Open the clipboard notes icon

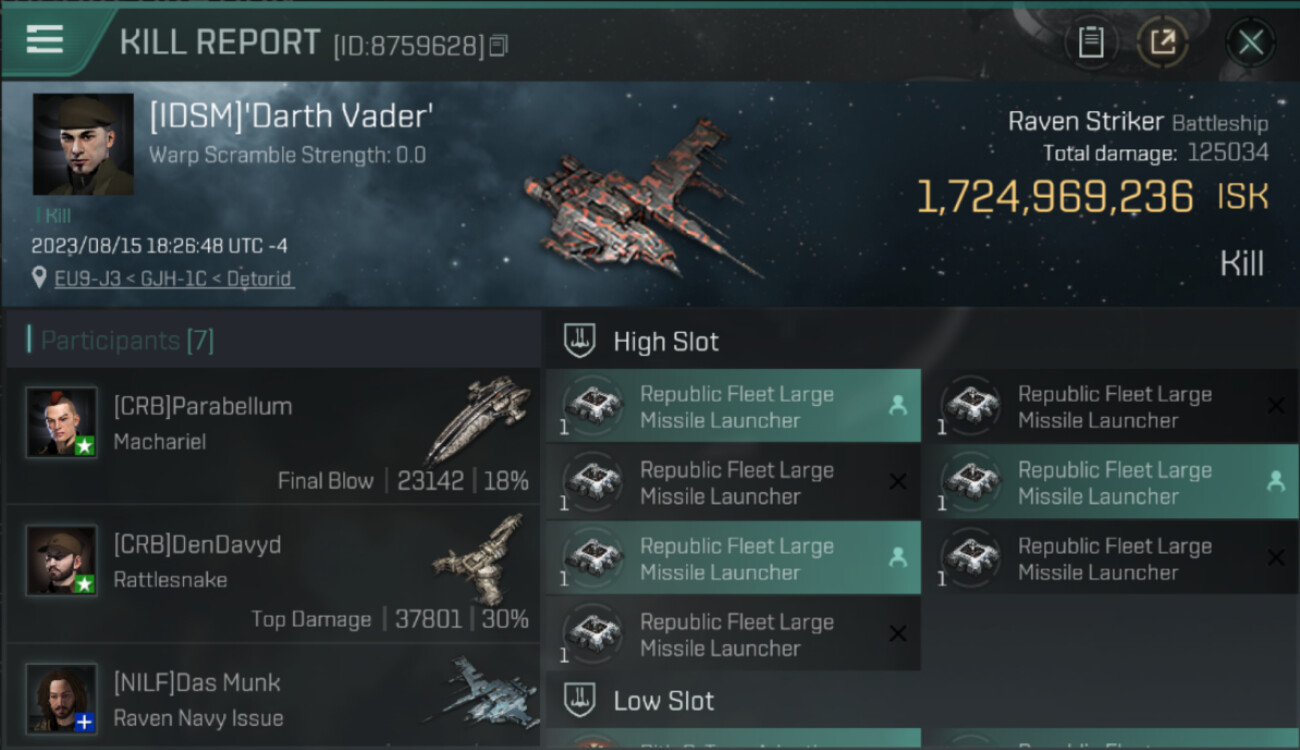1091,42
